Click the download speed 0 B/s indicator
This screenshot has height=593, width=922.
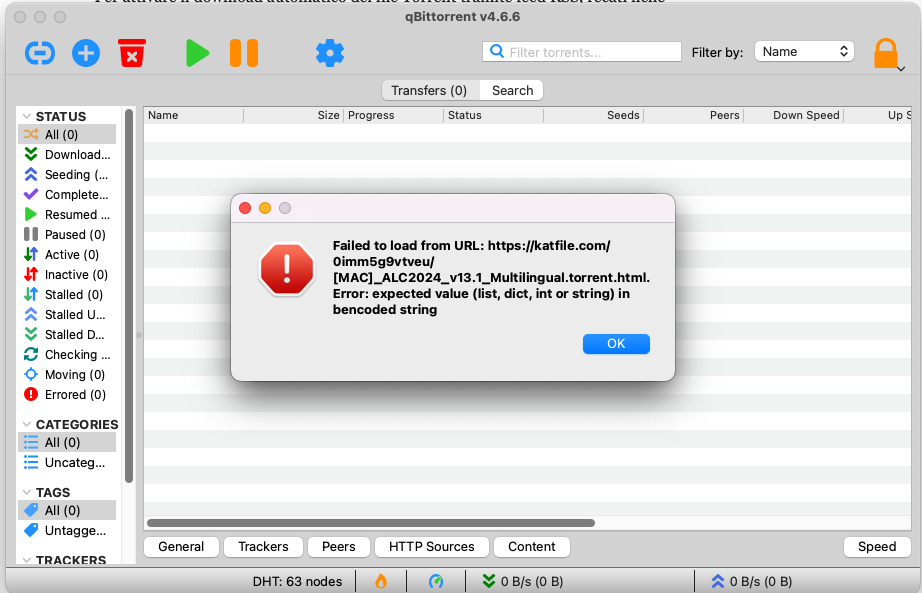tap(523, 581)
